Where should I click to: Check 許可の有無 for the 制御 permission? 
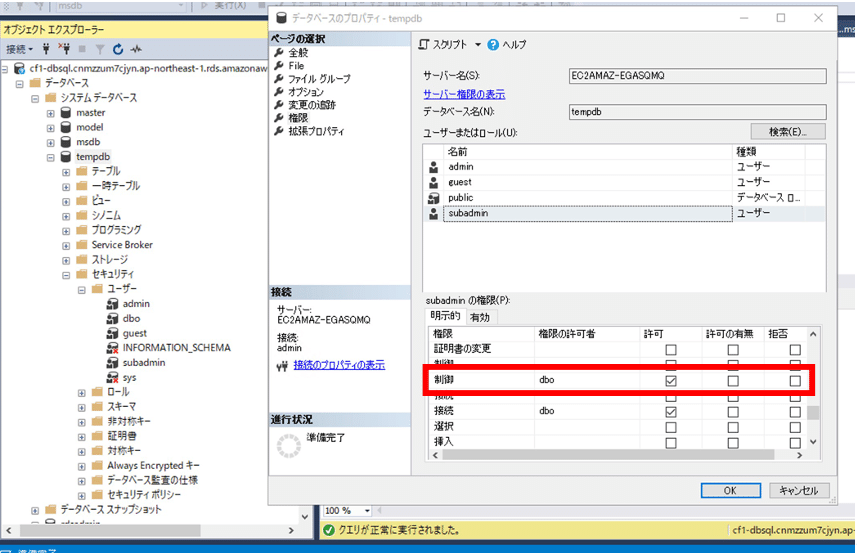coord(733,381)
